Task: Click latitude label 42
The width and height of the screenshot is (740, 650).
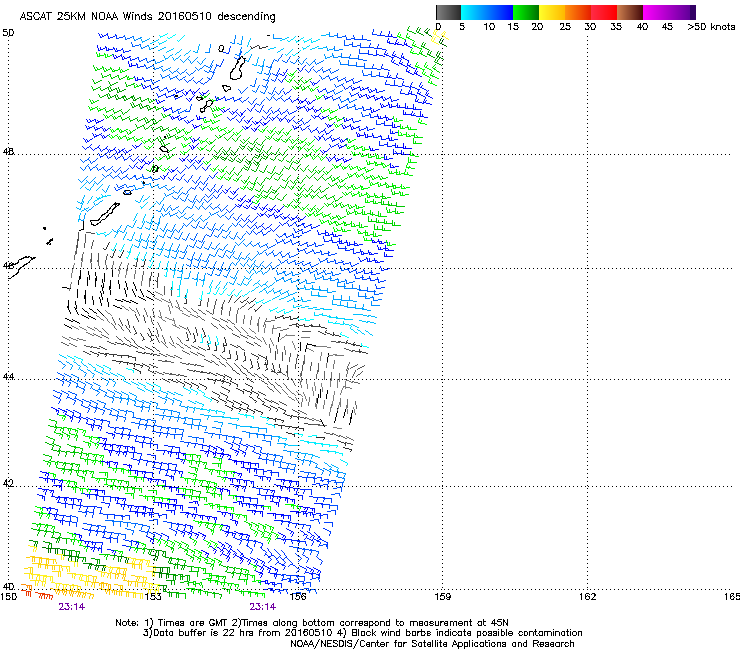Action: pos(8,484)
